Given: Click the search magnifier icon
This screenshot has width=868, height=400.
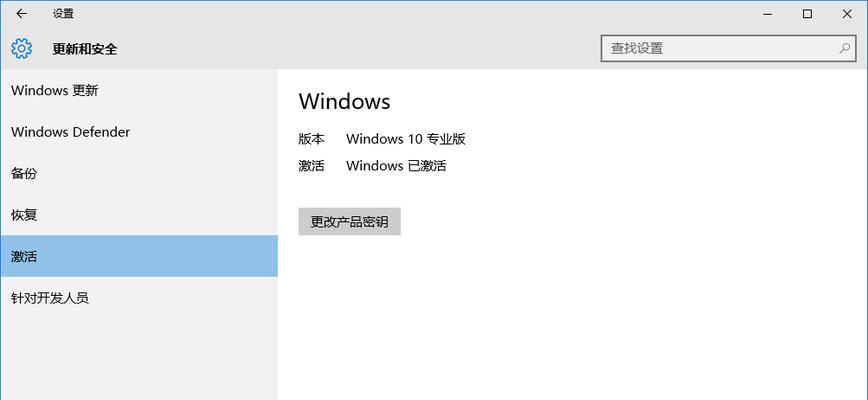Looking at the screenshot, I should [844, 48].
